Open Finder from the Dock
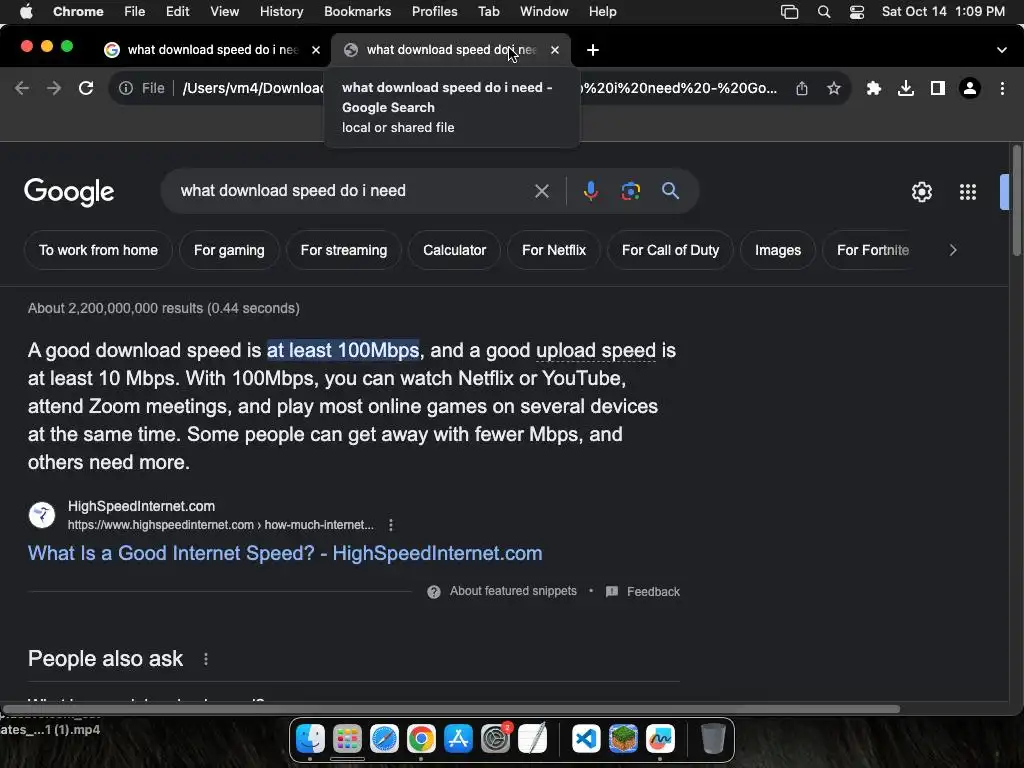This screenshot has width=1024, height=768. (x=310, y=739)
